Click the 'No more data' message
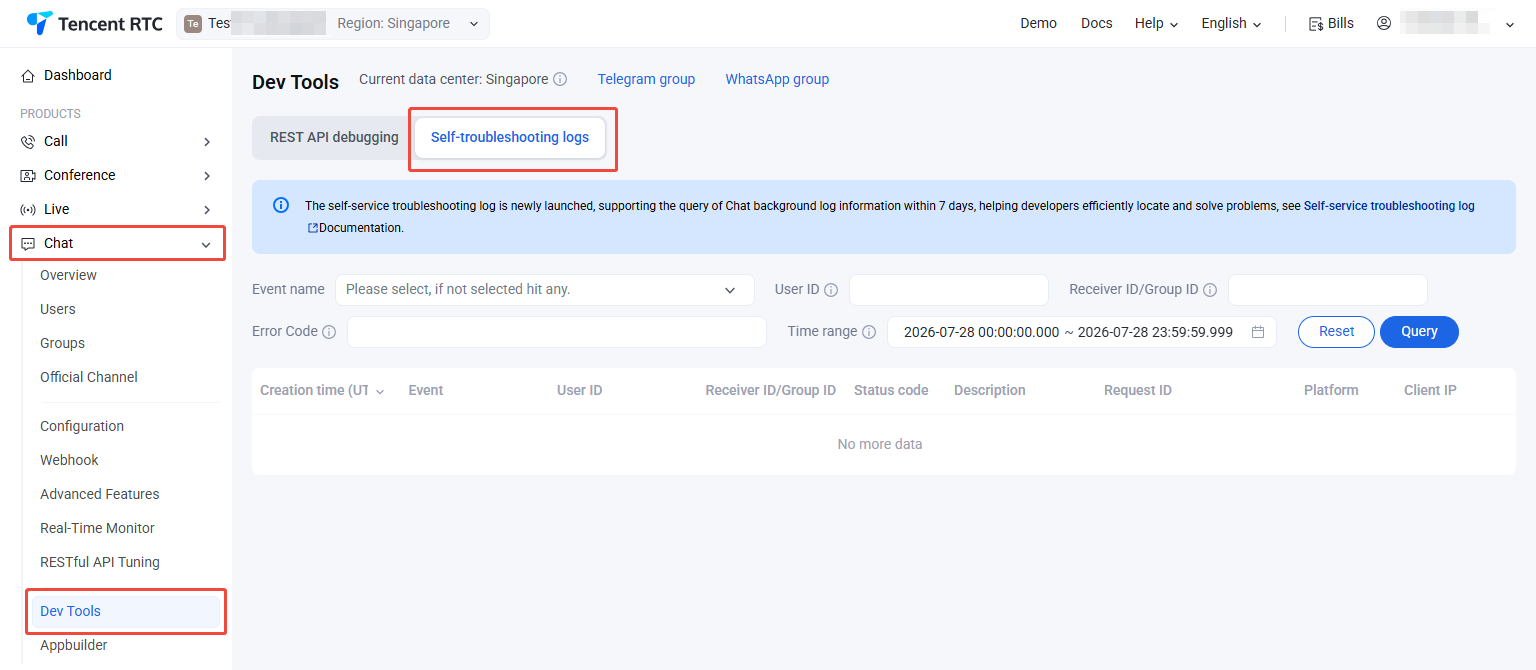Screen dimensions: 1536x670 (x=880, y=444)
